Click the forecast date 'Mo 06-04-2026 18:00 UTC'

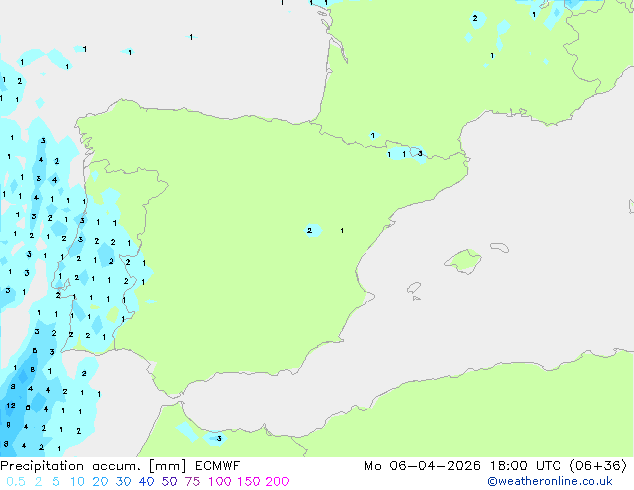(464, 466)
